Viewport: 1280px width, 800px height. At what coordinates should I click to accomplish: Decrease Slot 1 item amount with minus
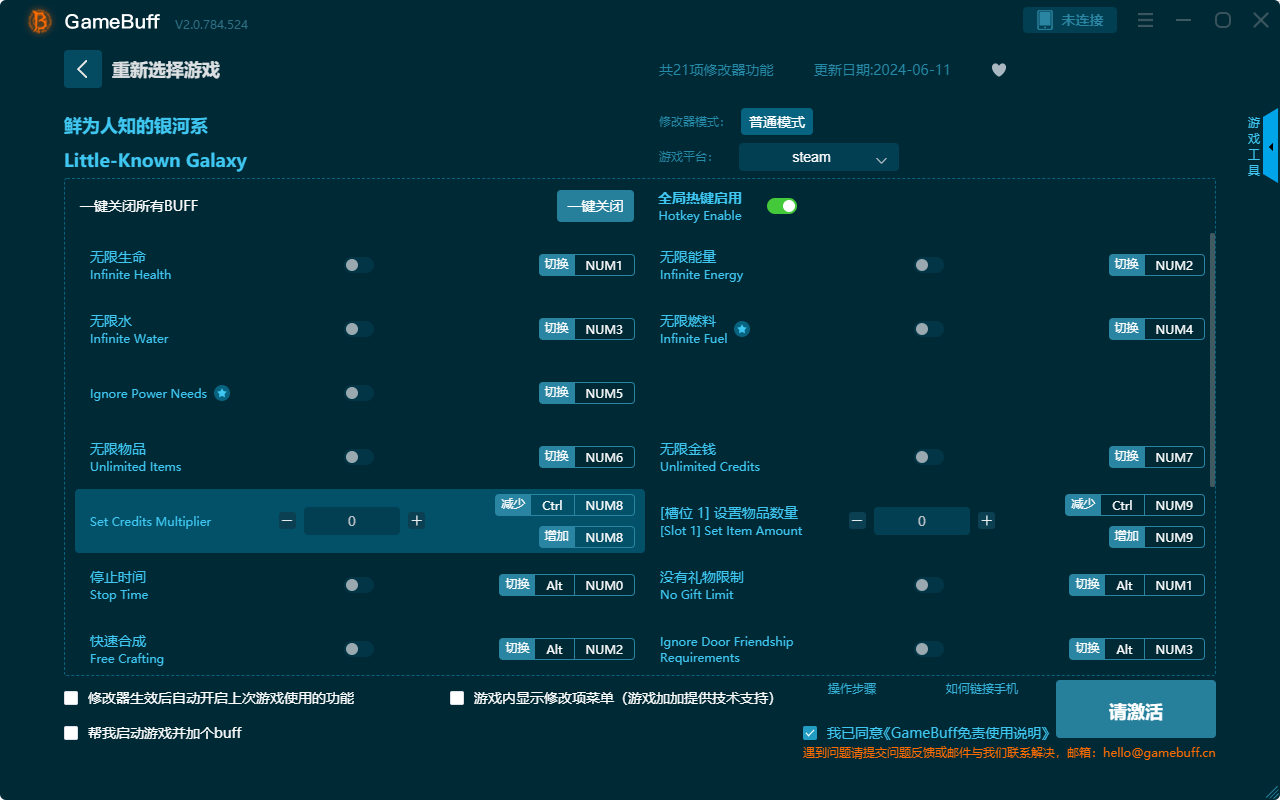tap(857, 521)
